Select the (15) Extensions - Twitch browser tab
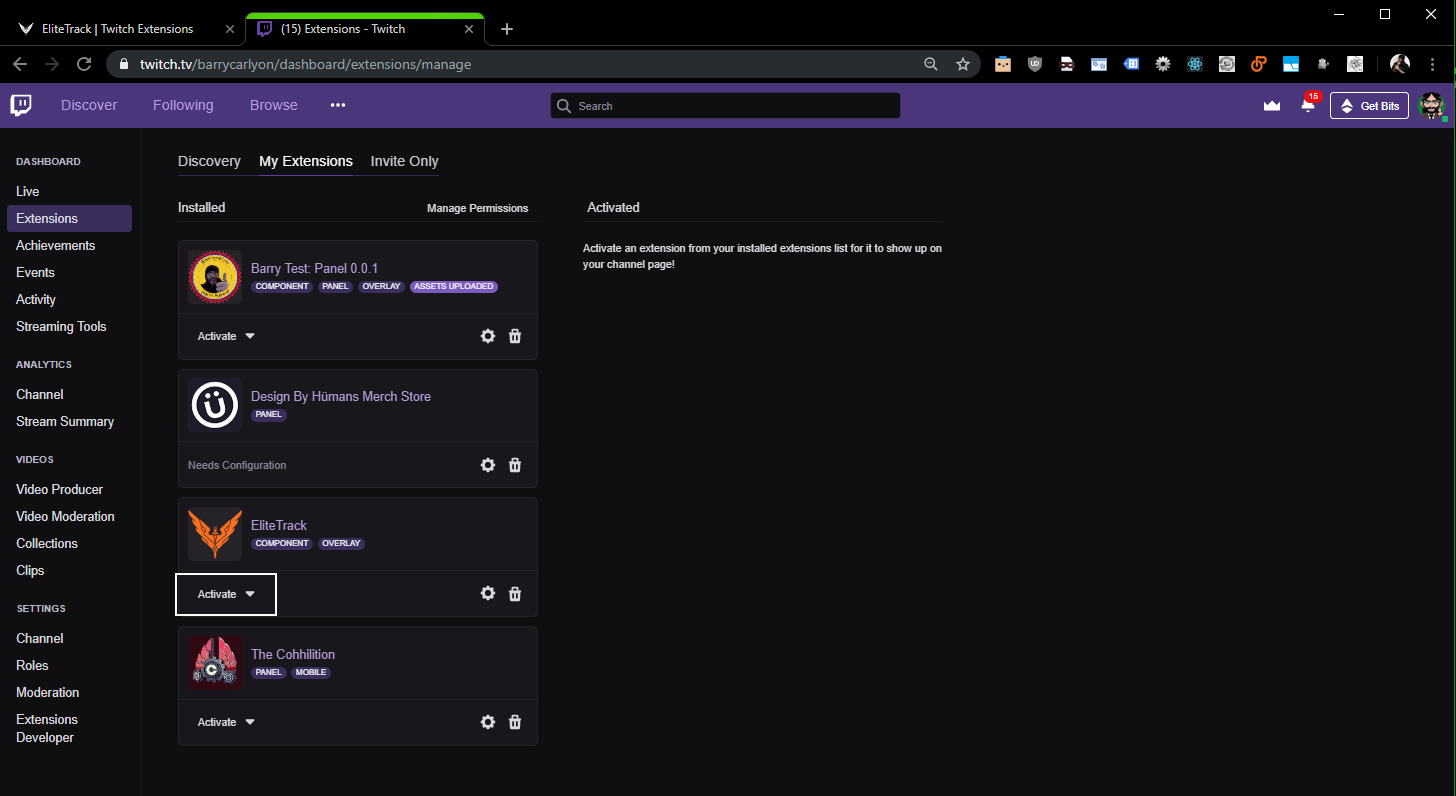Image resolution: width=1456 pixels, height=796 pixels. coord(365,29)
